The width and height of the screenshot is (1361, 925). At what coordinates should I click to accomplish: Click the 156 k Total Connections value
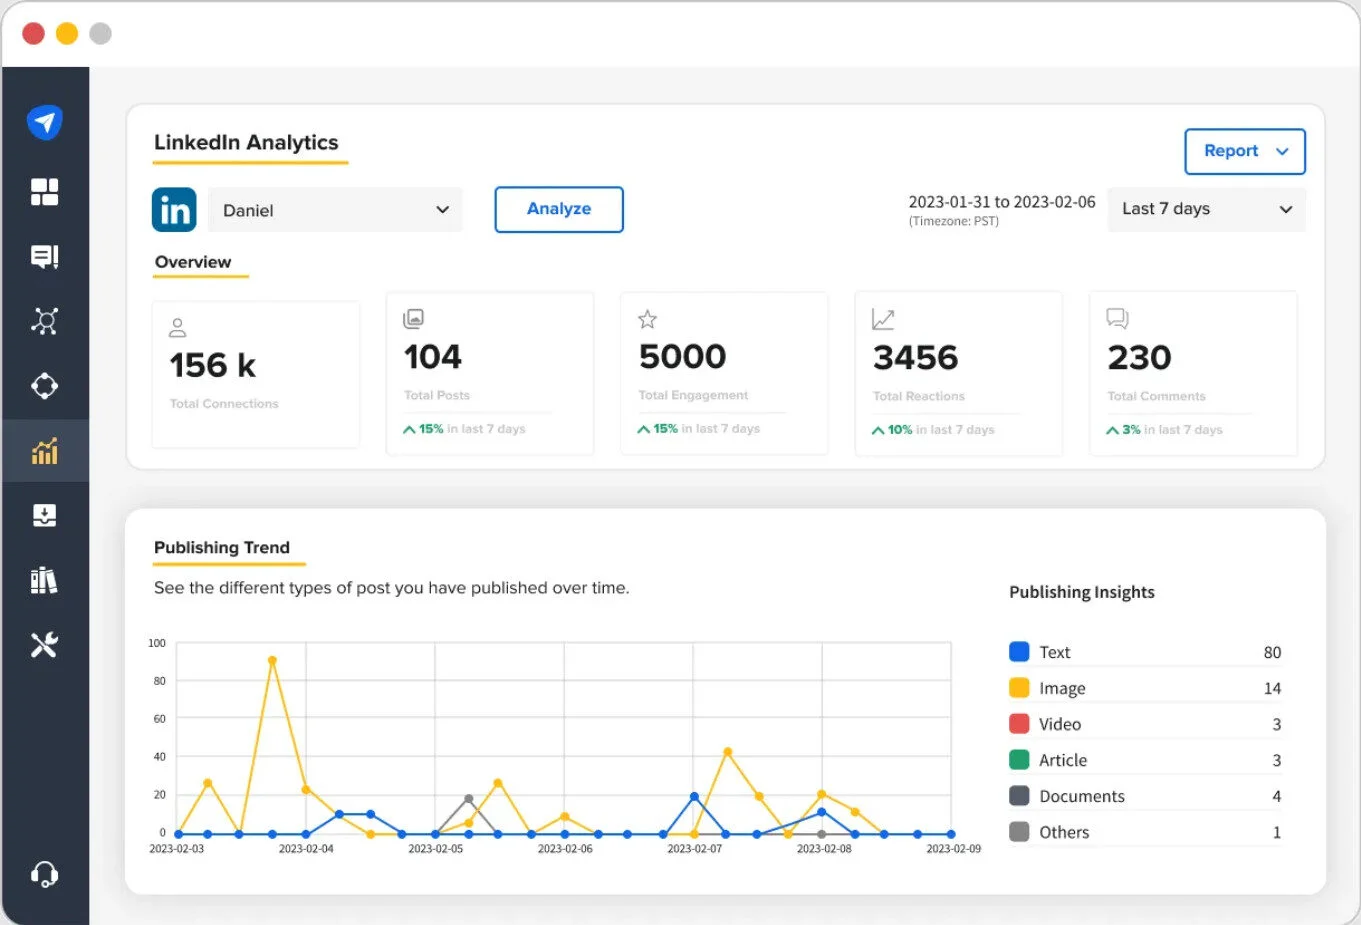212,366
